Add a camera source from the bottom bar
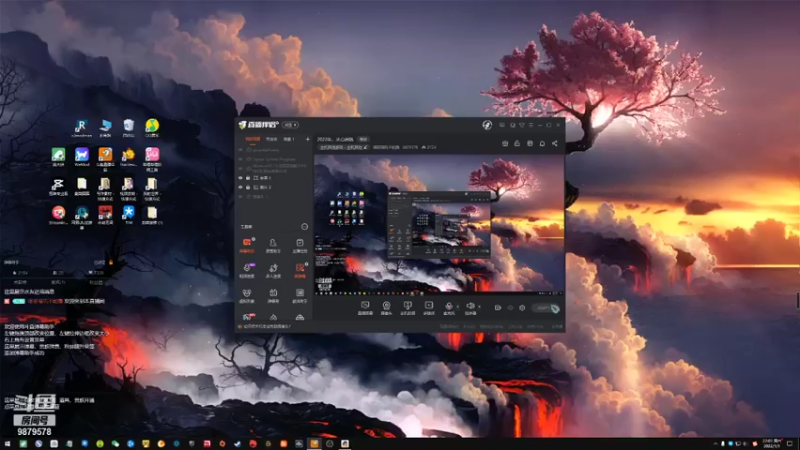Screen dimensions: 800x450 386,307
